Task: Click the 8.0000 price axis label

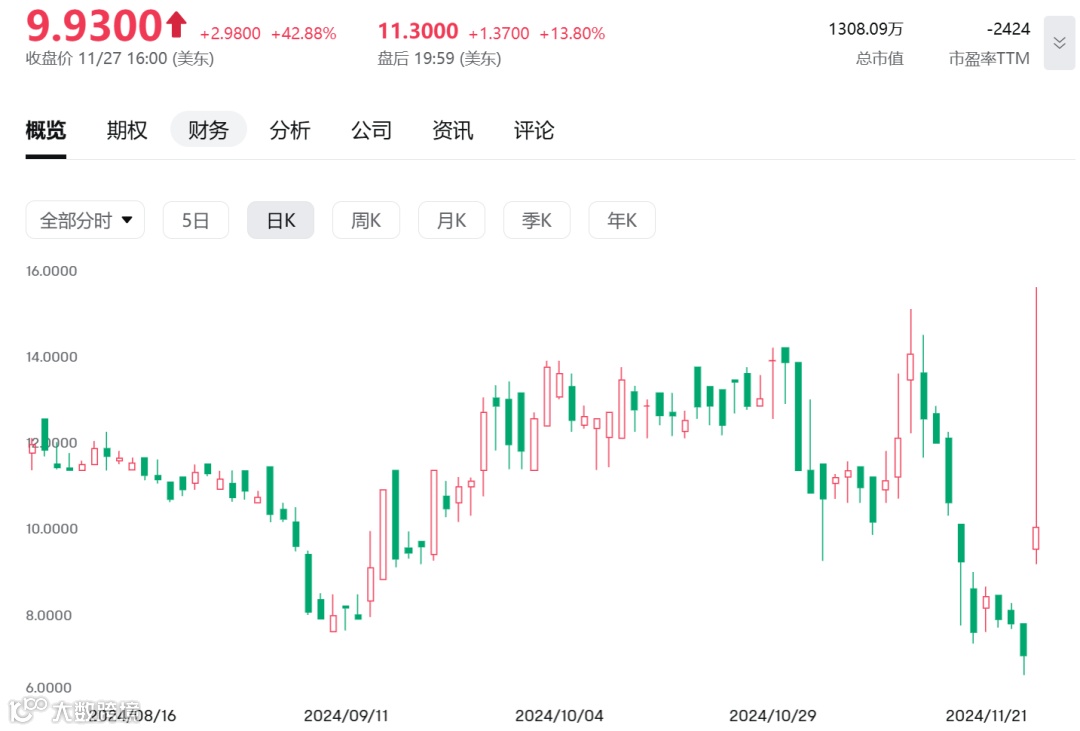Action: click(x=49, y=615)
